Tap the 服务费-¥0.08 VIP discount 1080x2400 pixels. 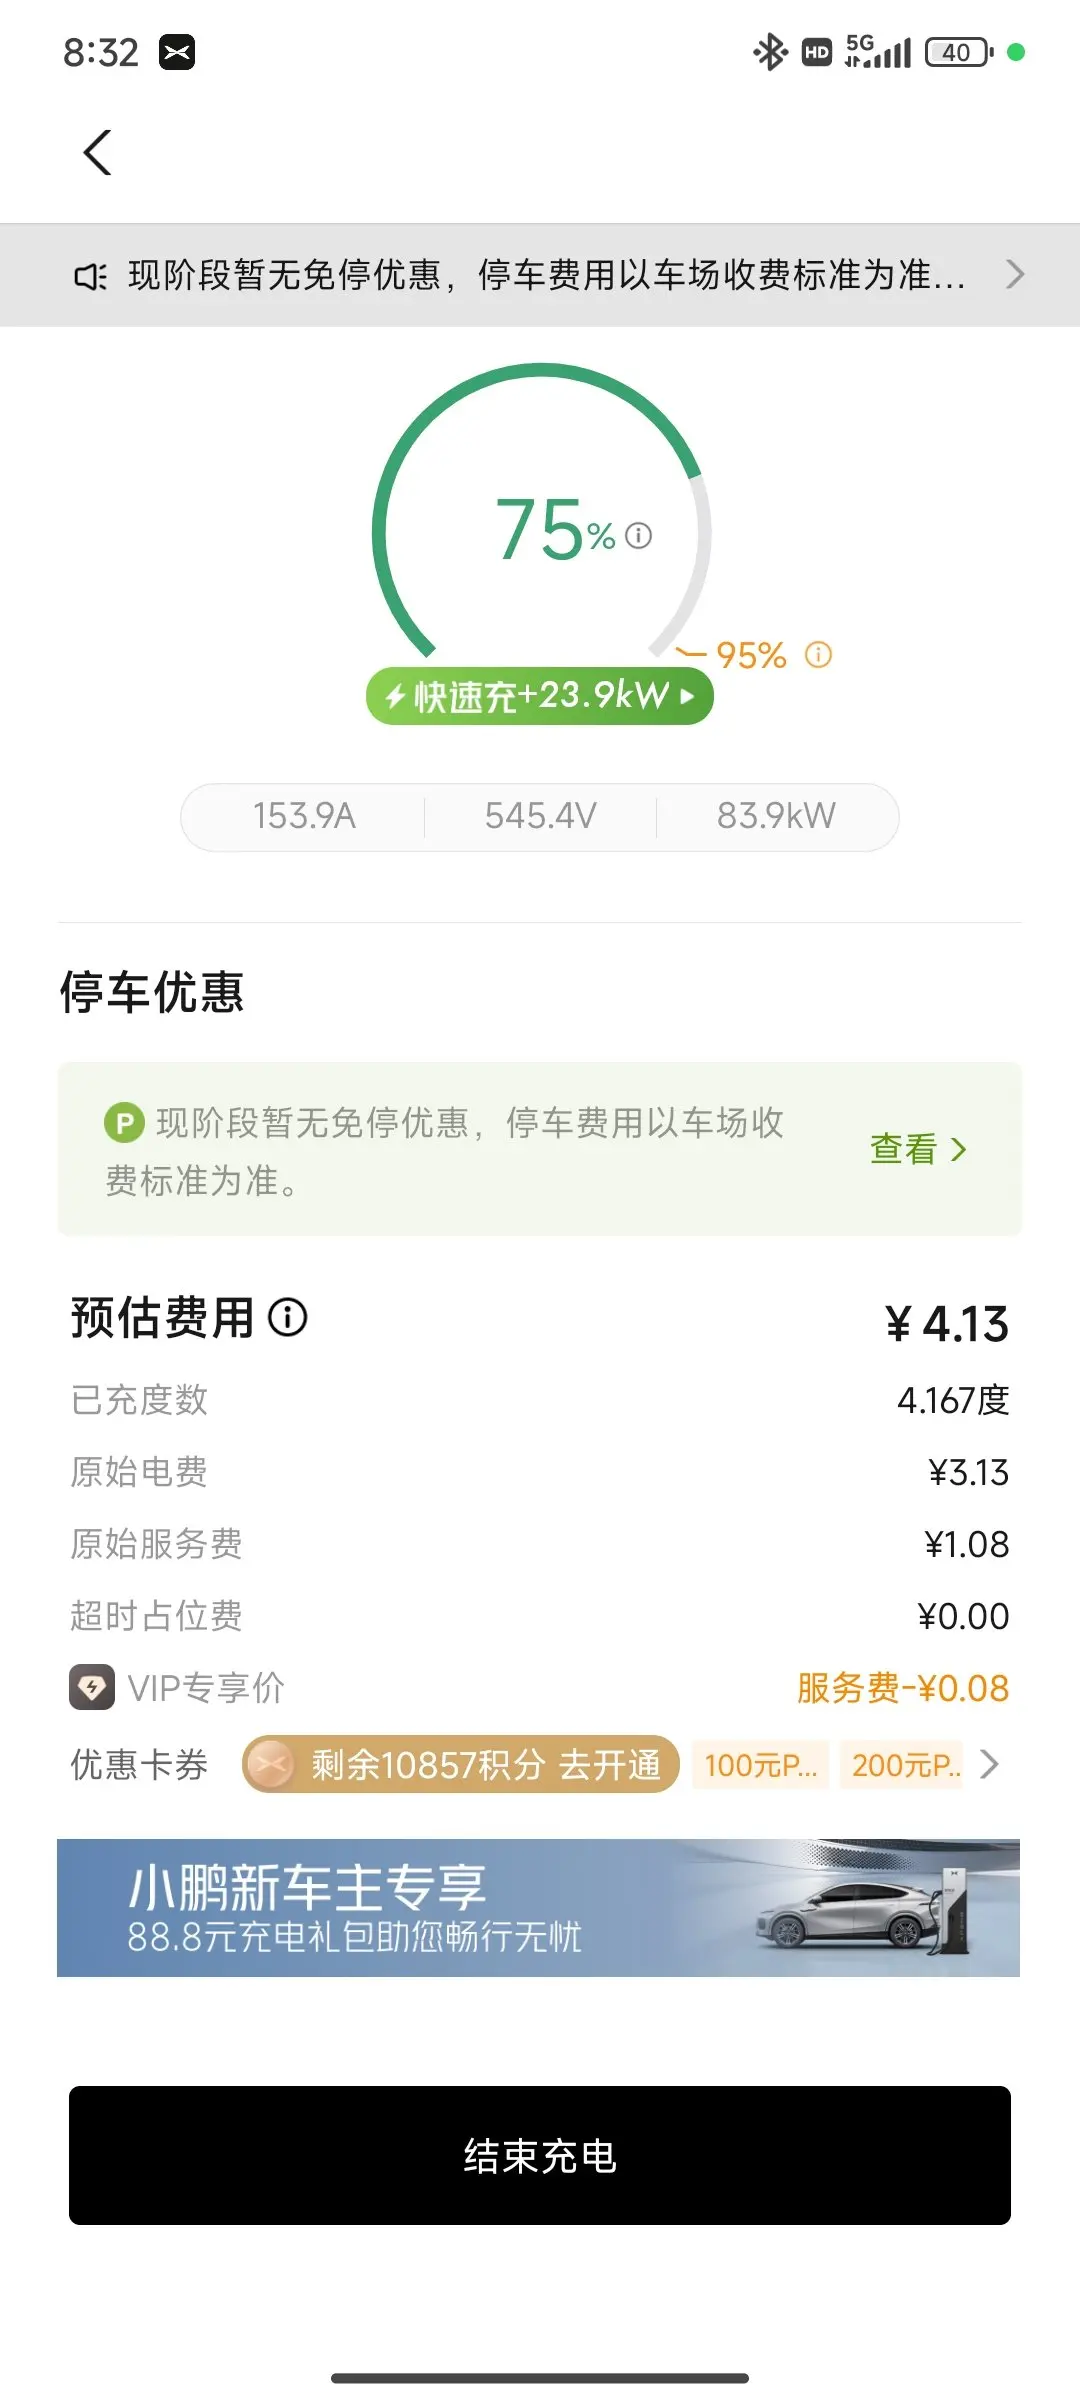click(x=903, y=1688)
